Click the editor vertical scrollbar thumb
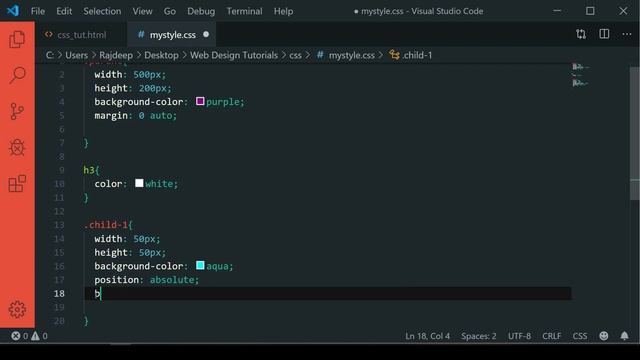The height and width of the screenshot is (360, 640). [635, 133]
